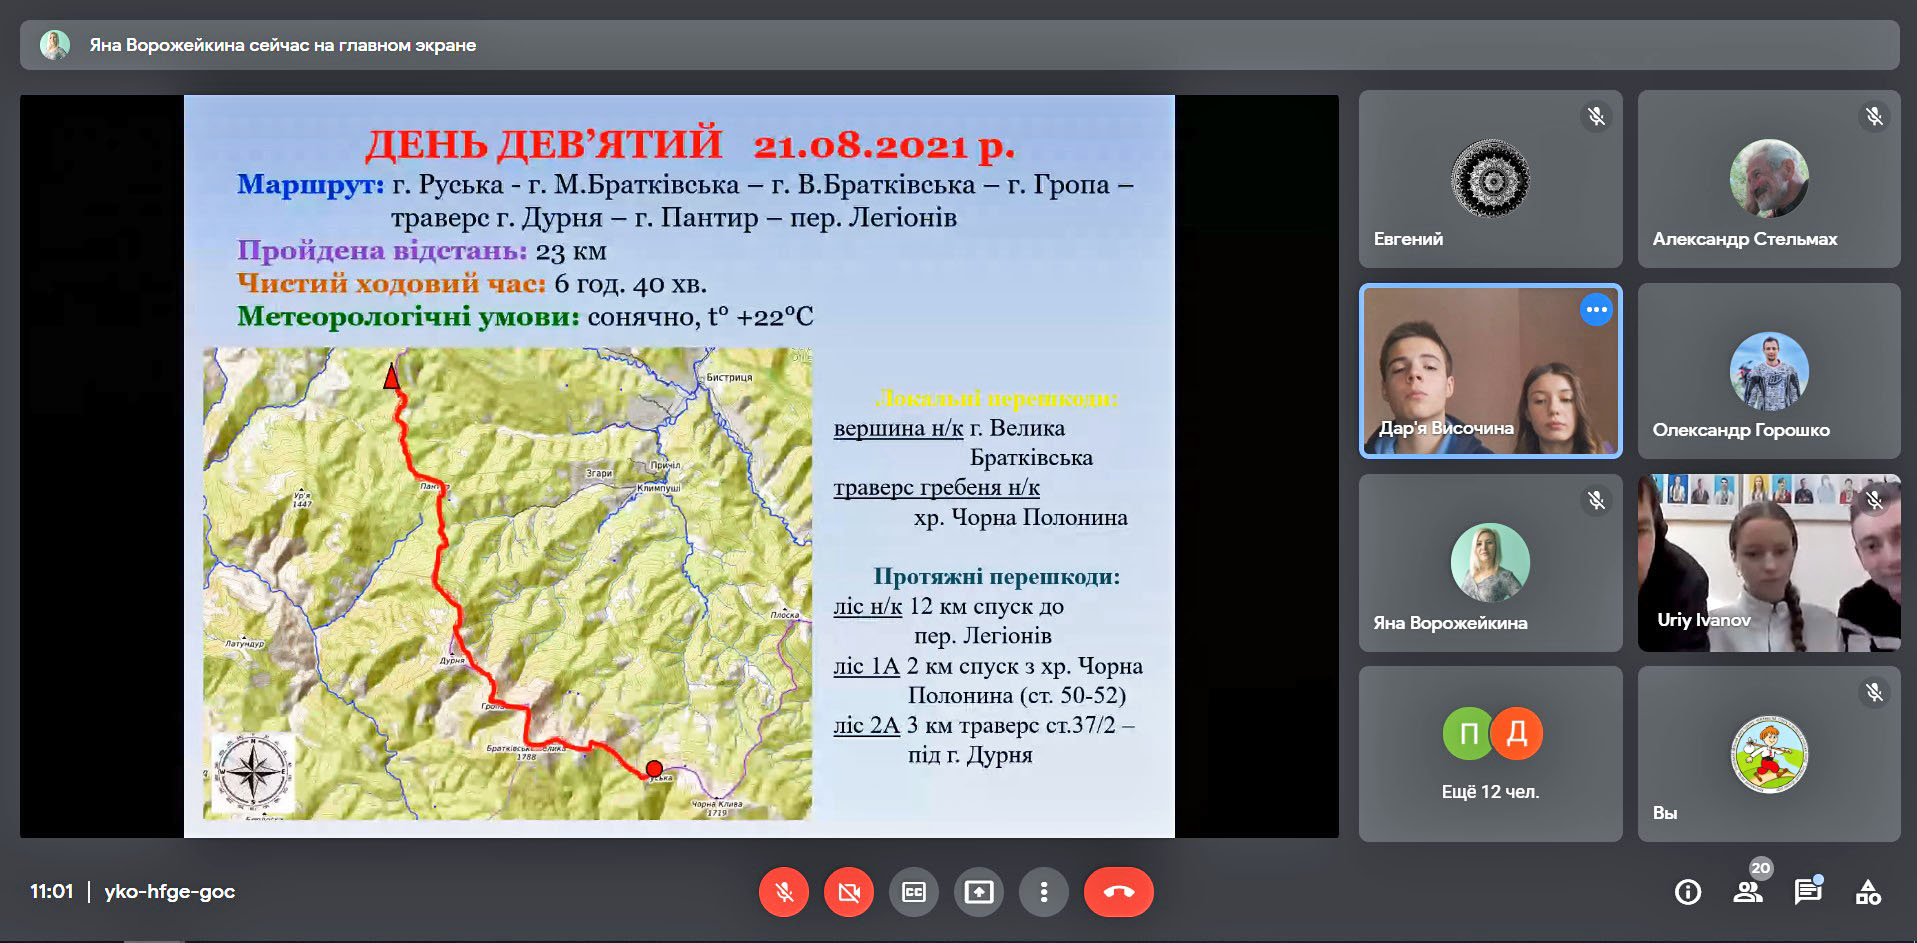Turn on the camera
Viewport: 1917px width, 943px height.
[x=849, y=892]
